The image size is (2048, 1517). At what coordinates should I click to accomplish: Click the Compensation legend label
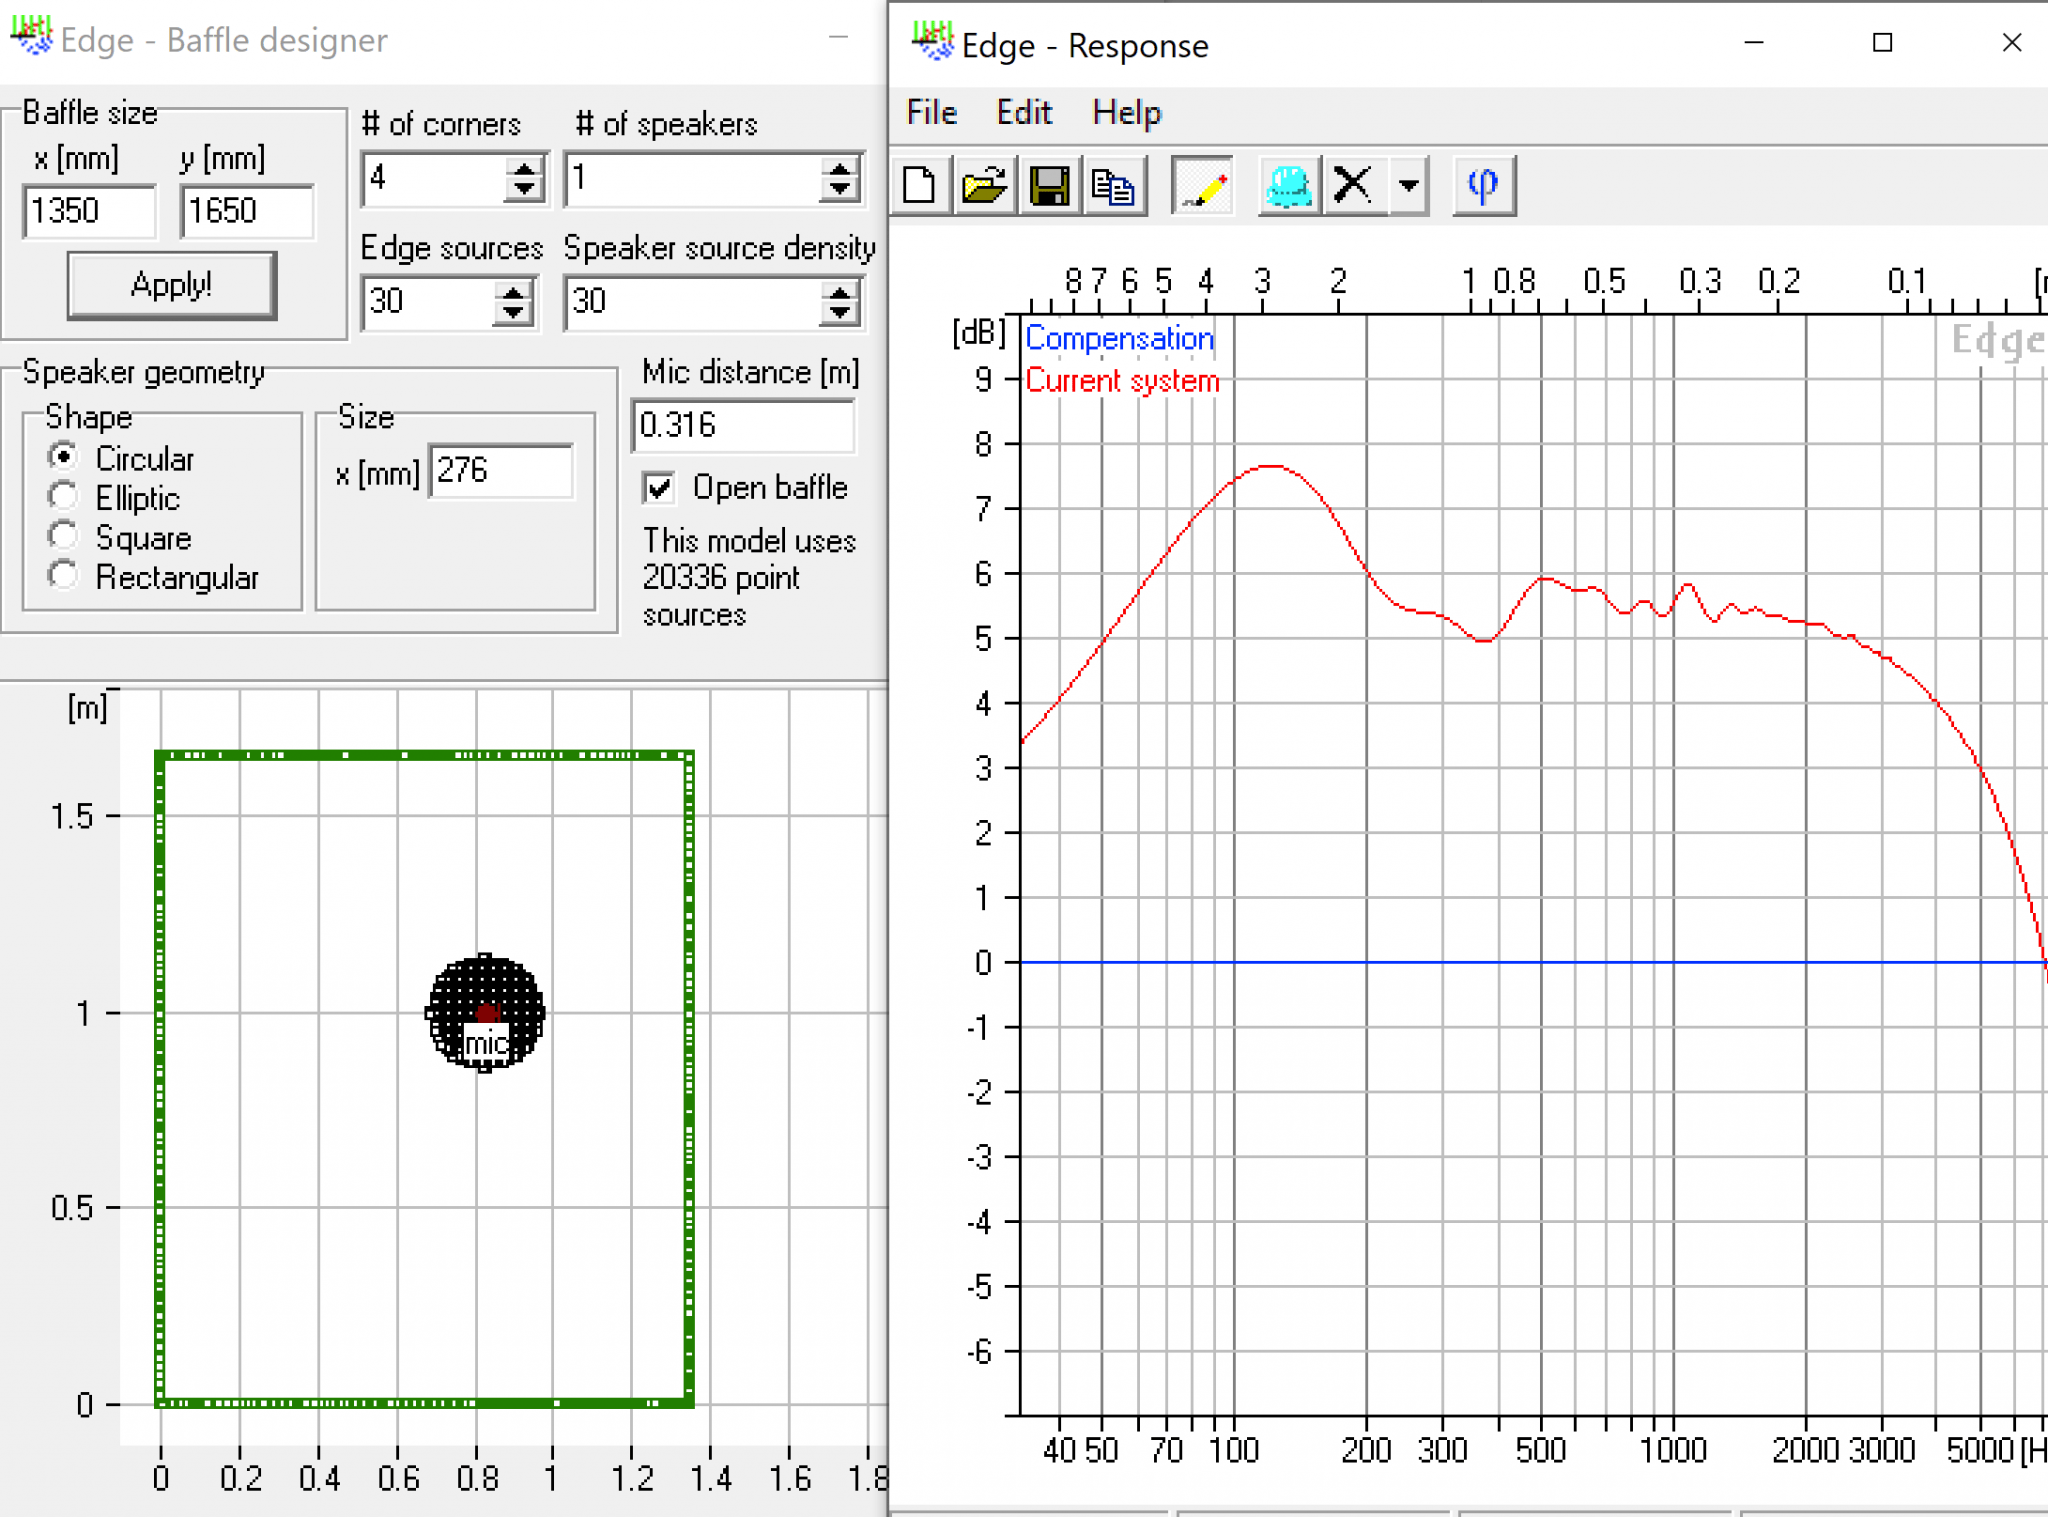(x=1120, y=339)
